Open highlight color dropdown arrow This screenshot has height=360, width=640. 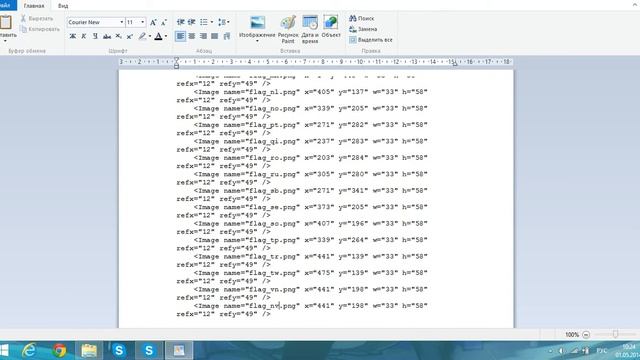pyautogui.click(x=150, y=36)
